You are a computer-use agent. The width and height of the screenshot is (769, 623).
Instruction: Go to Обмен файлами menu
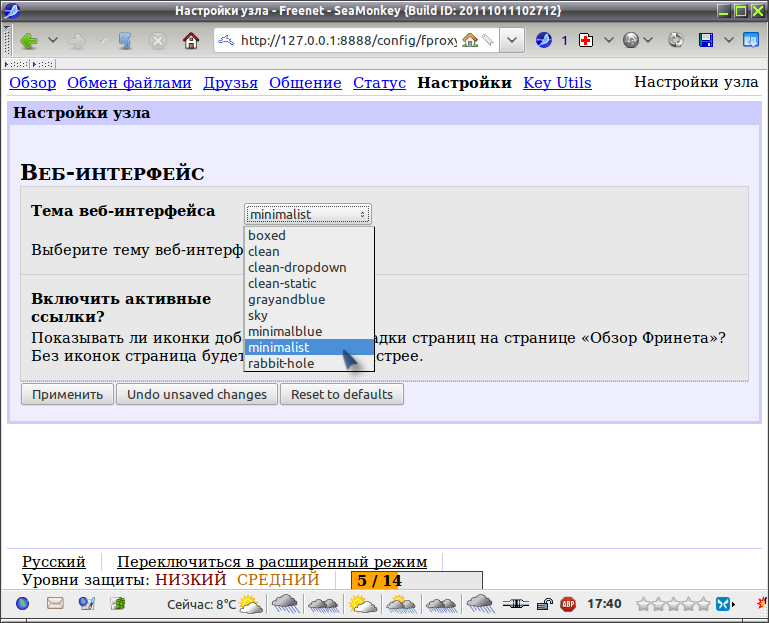(x=129, y=83)
